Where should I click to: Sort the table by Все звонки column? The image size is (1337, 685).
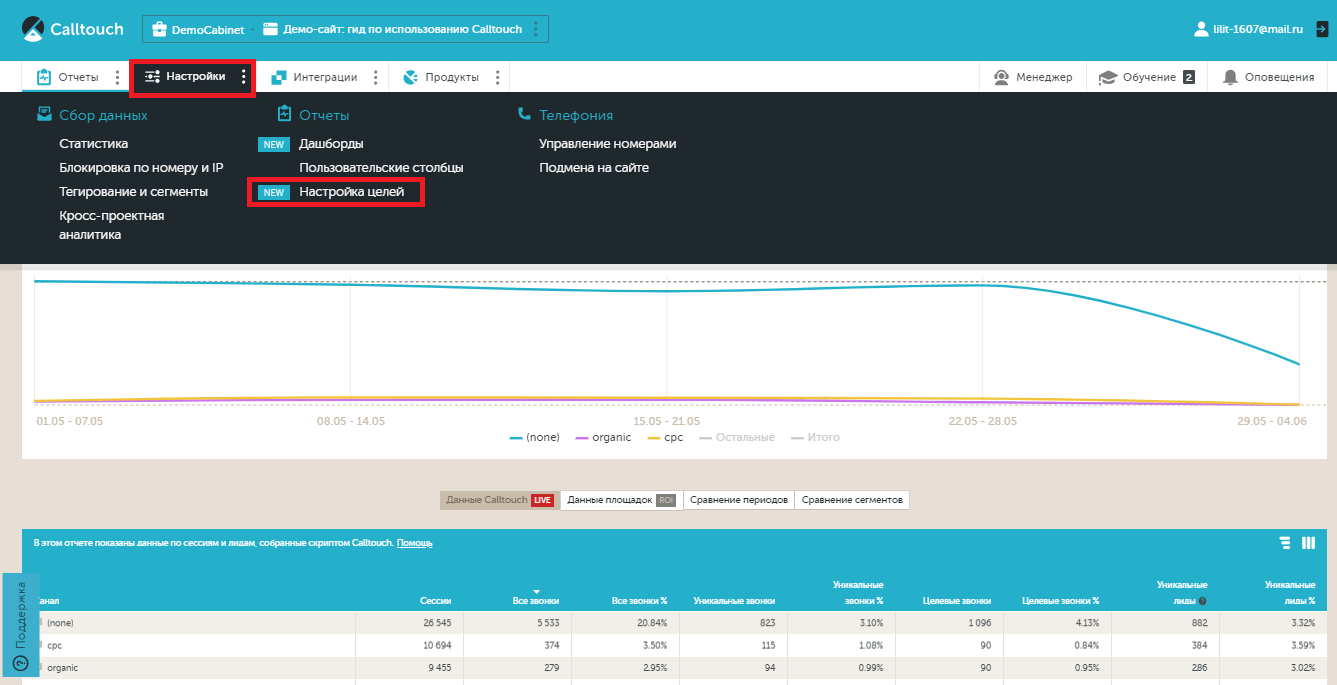[537, 601]
